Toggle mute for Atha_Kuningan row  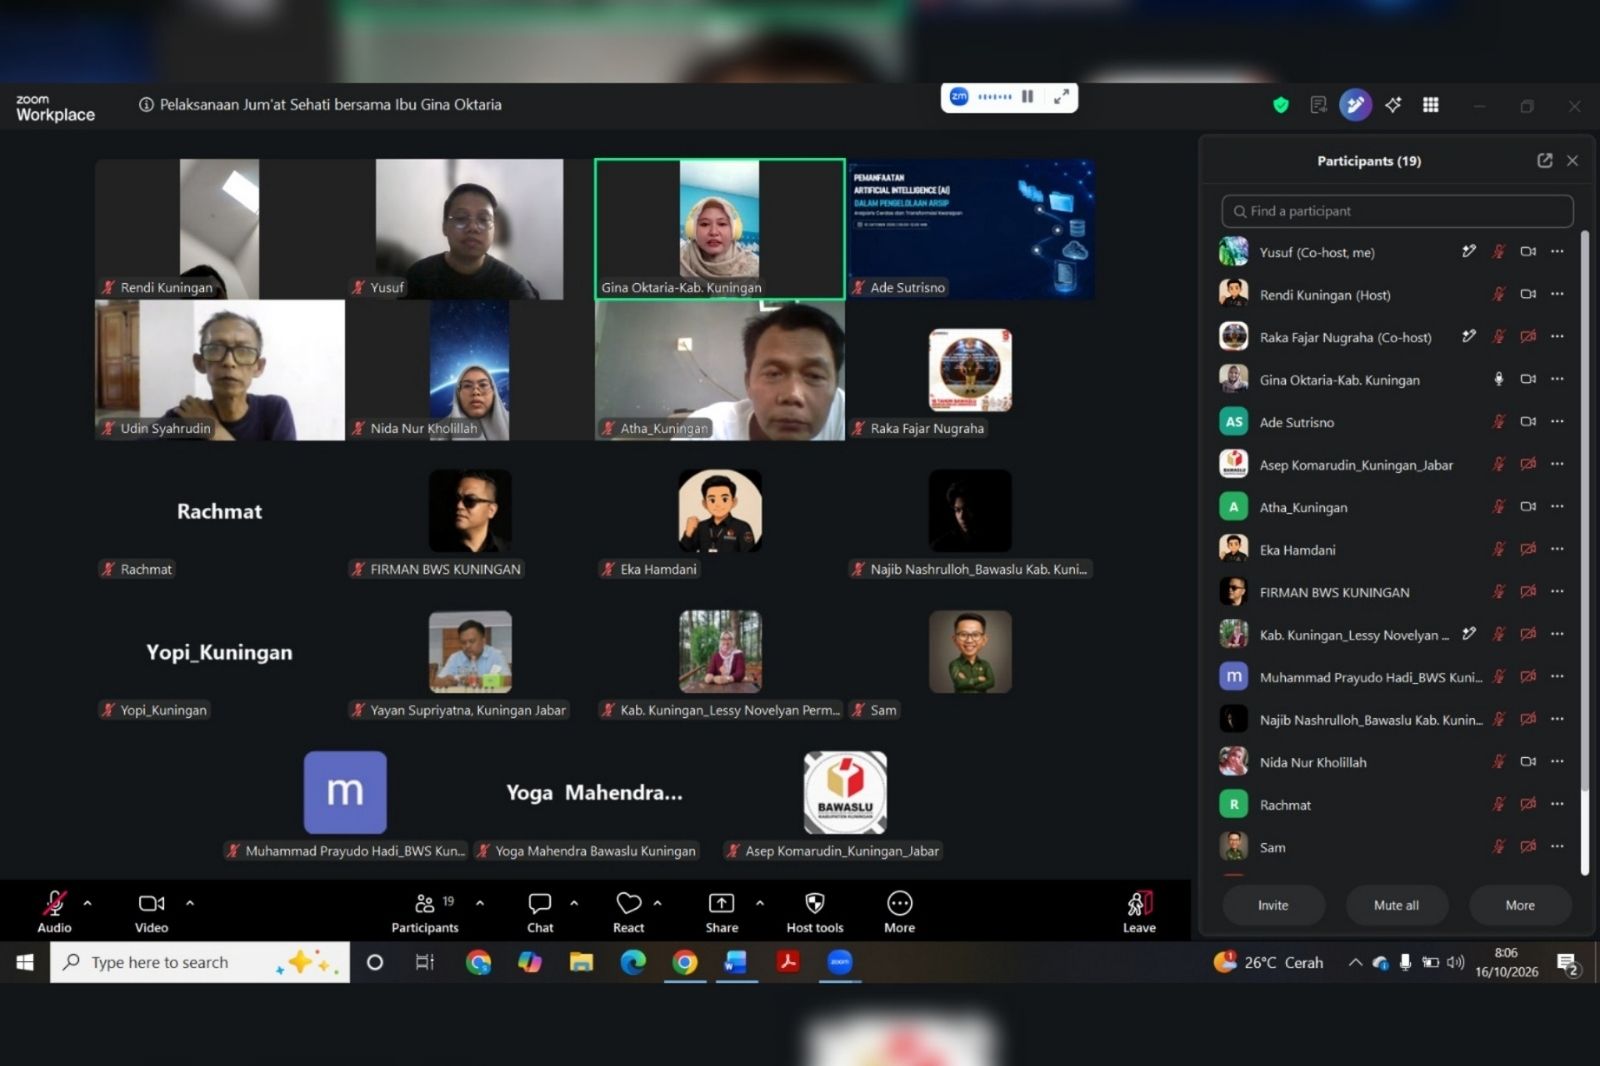coord(1498,507)
